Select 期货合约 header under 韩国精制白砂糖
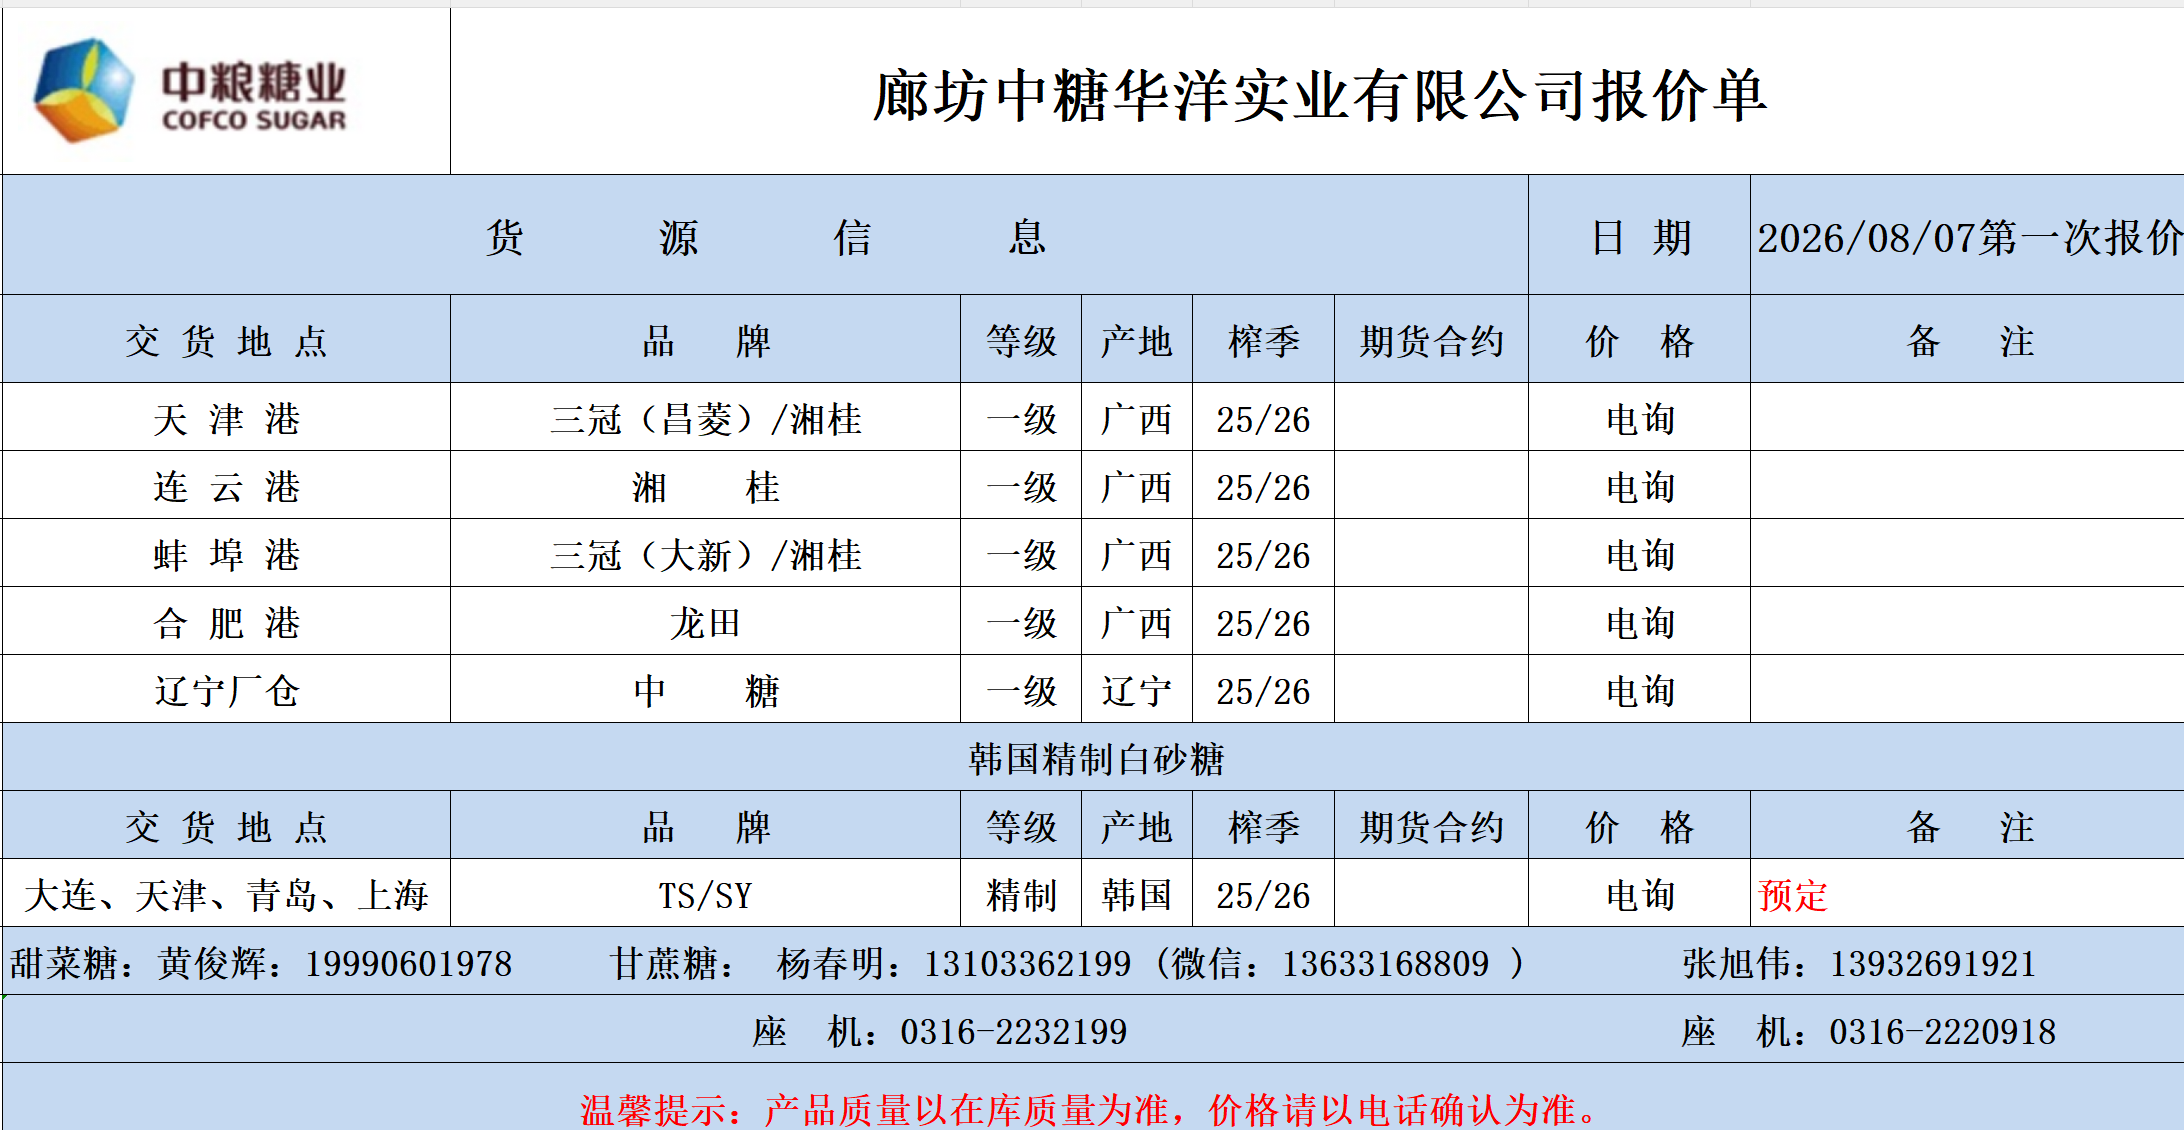2184x1130 pixels. pyautogui.click(x=1431, y=826)
